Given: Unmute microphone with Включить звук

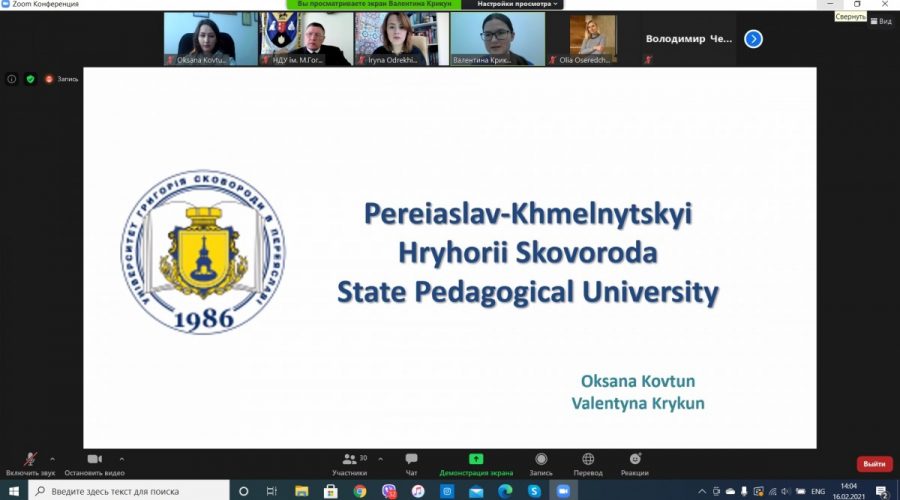Looking at the screenshot, I should coord(30,464).
